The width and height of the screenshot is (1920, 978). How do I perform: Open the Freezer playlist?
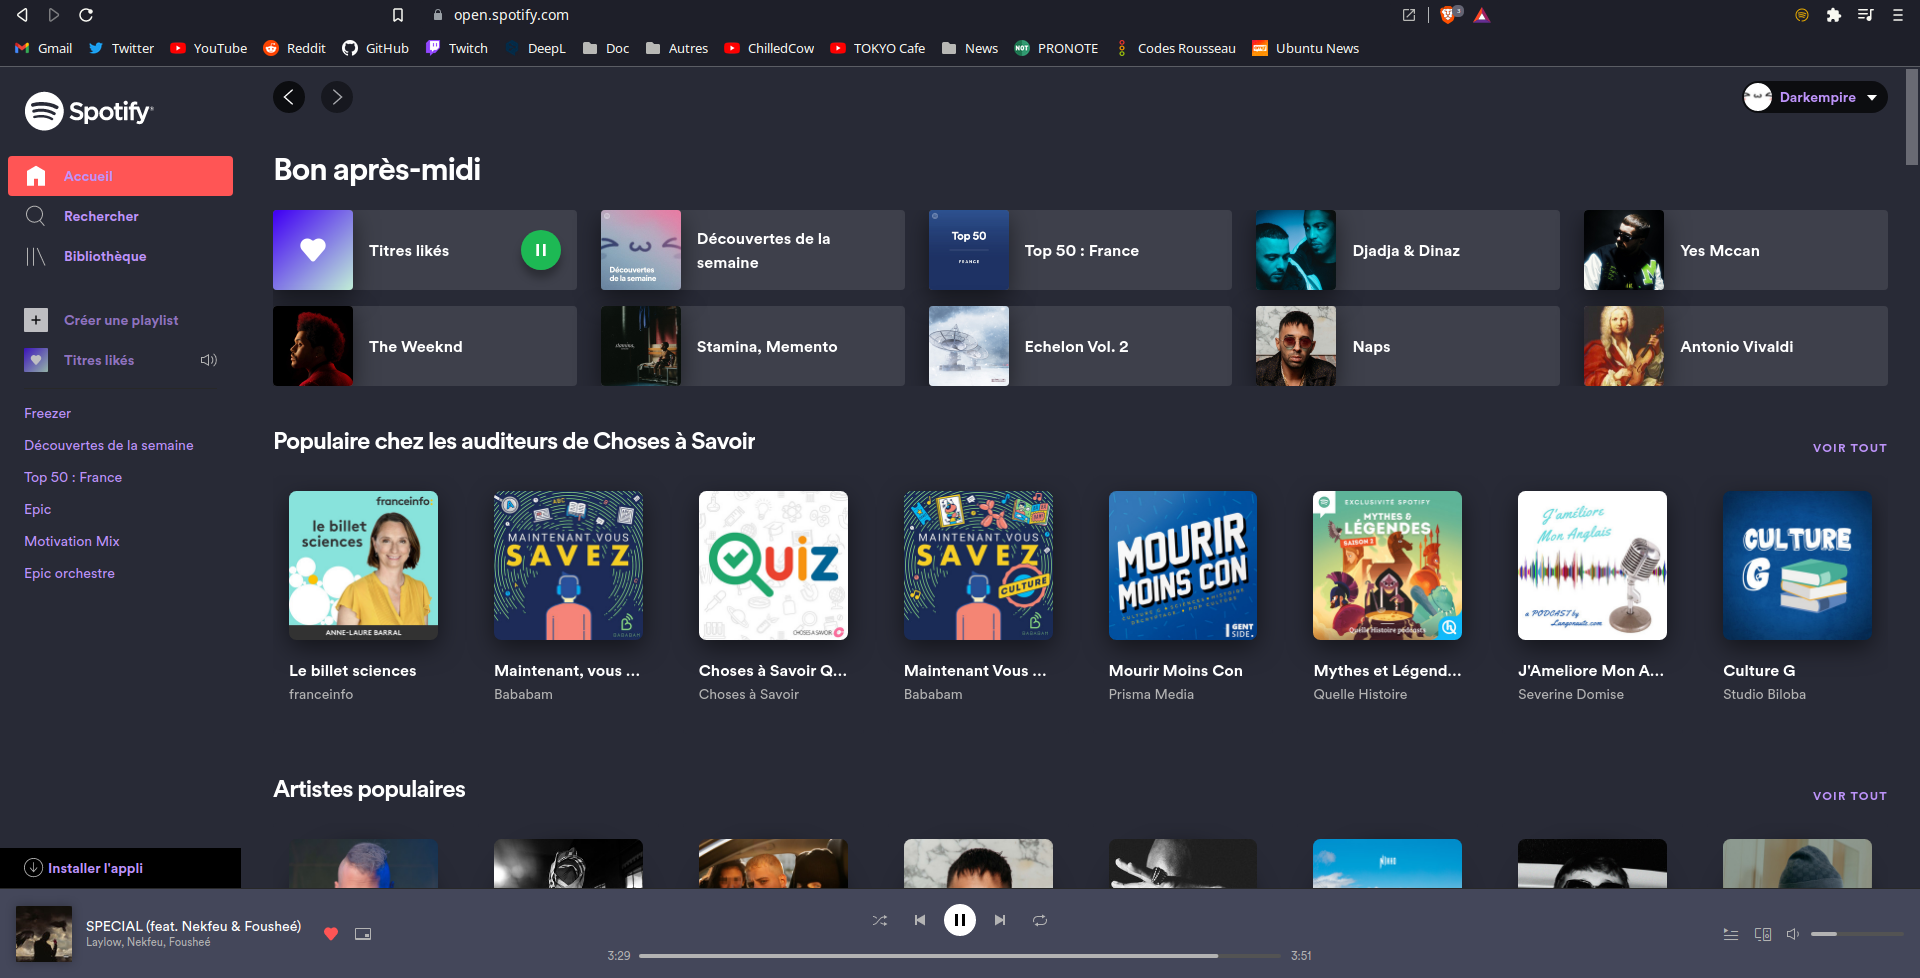[47, 413]
